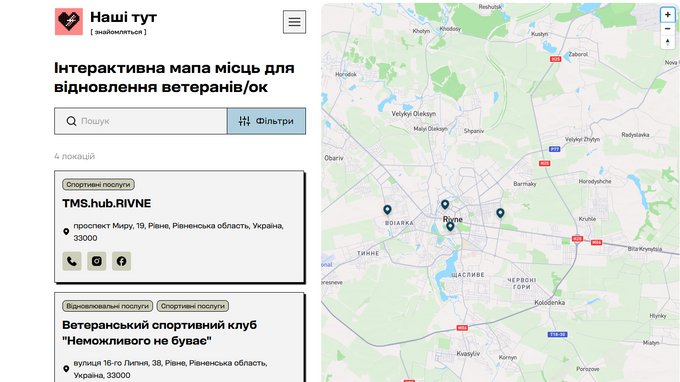The height and width of the screenshot is (382, 680).
Task: Zoom out on the map
Action: point(667,29)
